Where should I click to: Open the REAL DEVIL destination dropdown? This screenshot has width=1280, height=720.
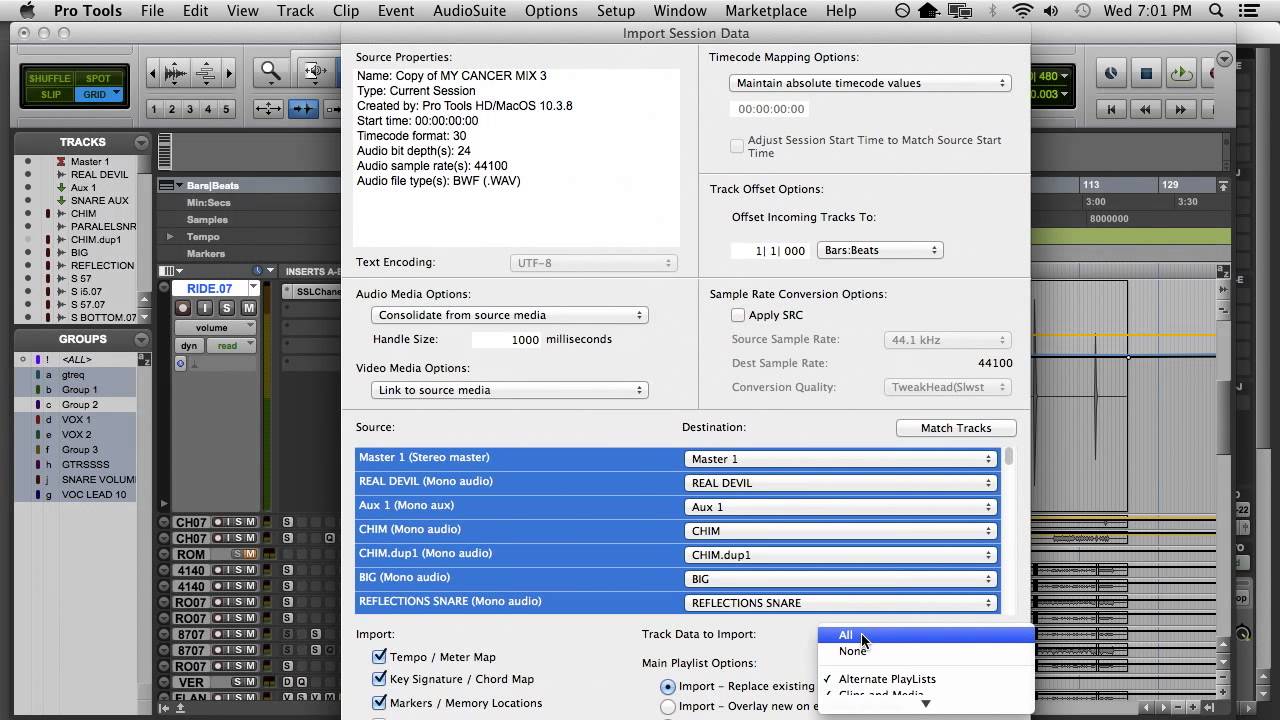pyautogui.click(x=841, y=483)
